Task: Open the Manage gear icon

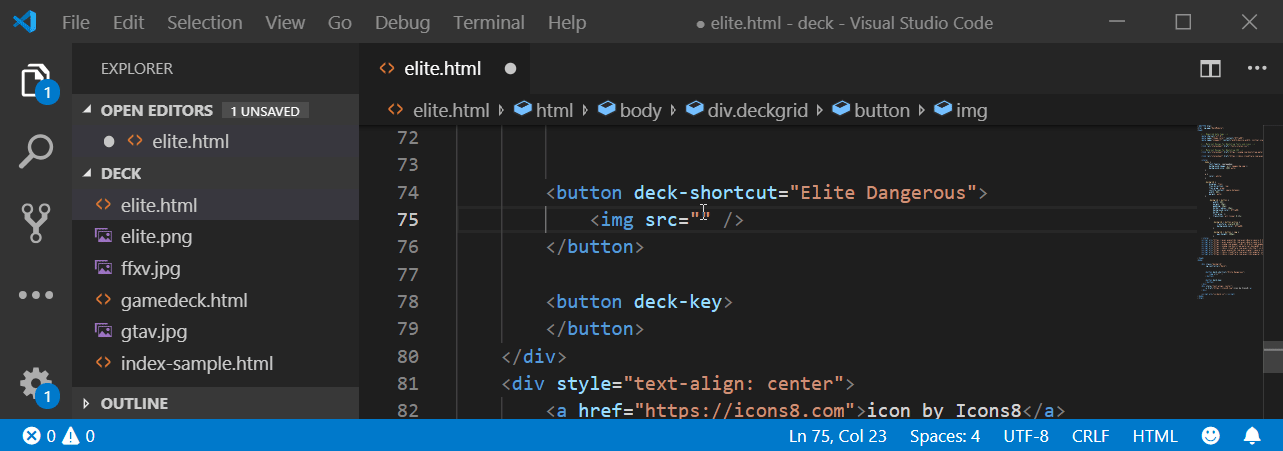Action: [x=36, y=383]
